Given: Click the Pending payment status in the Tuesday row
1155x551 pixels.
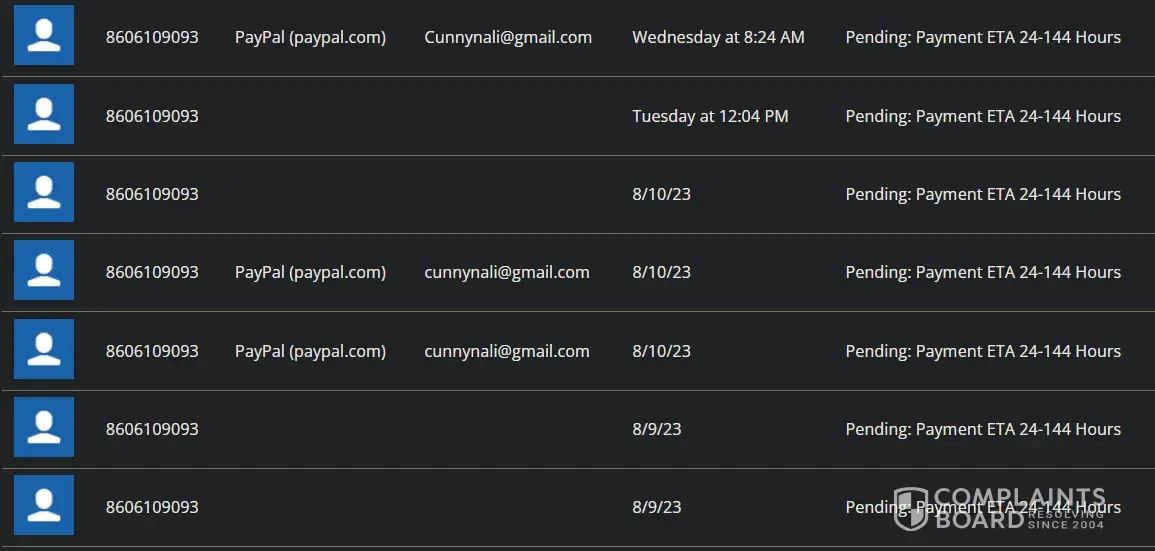Looking at the screenshot, I should (x=983, y=116).
